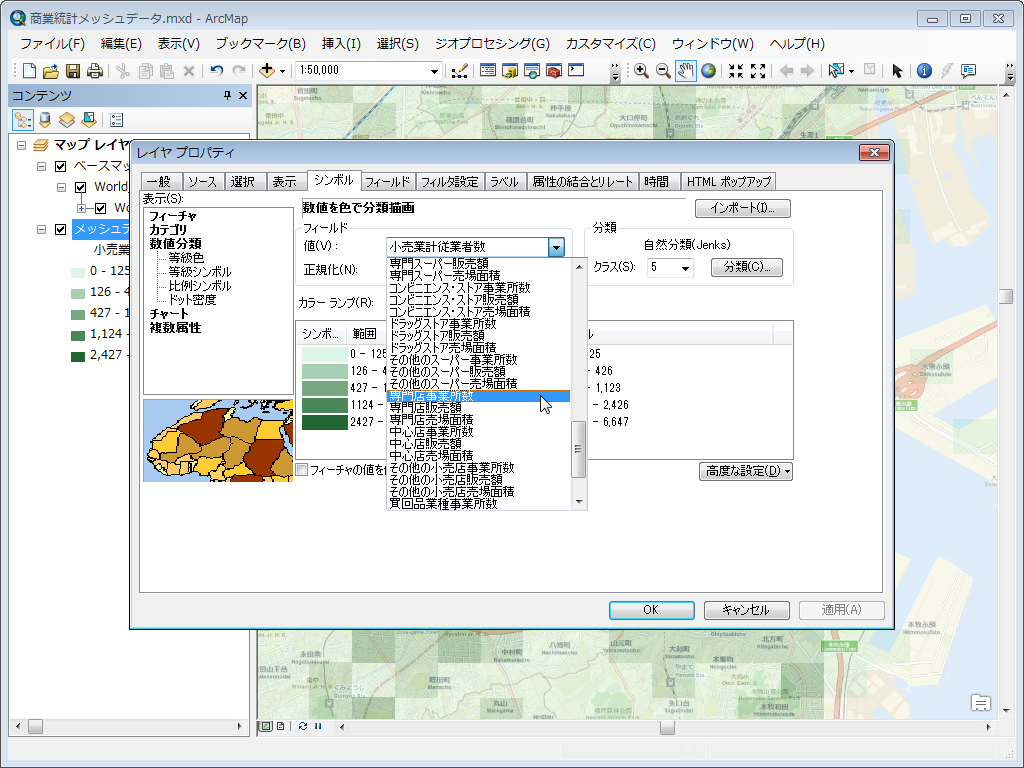This screenshot has width=1024, height=768.
Task: Select コンビニエンス・ストア販売額 field option
Action: 478,300
